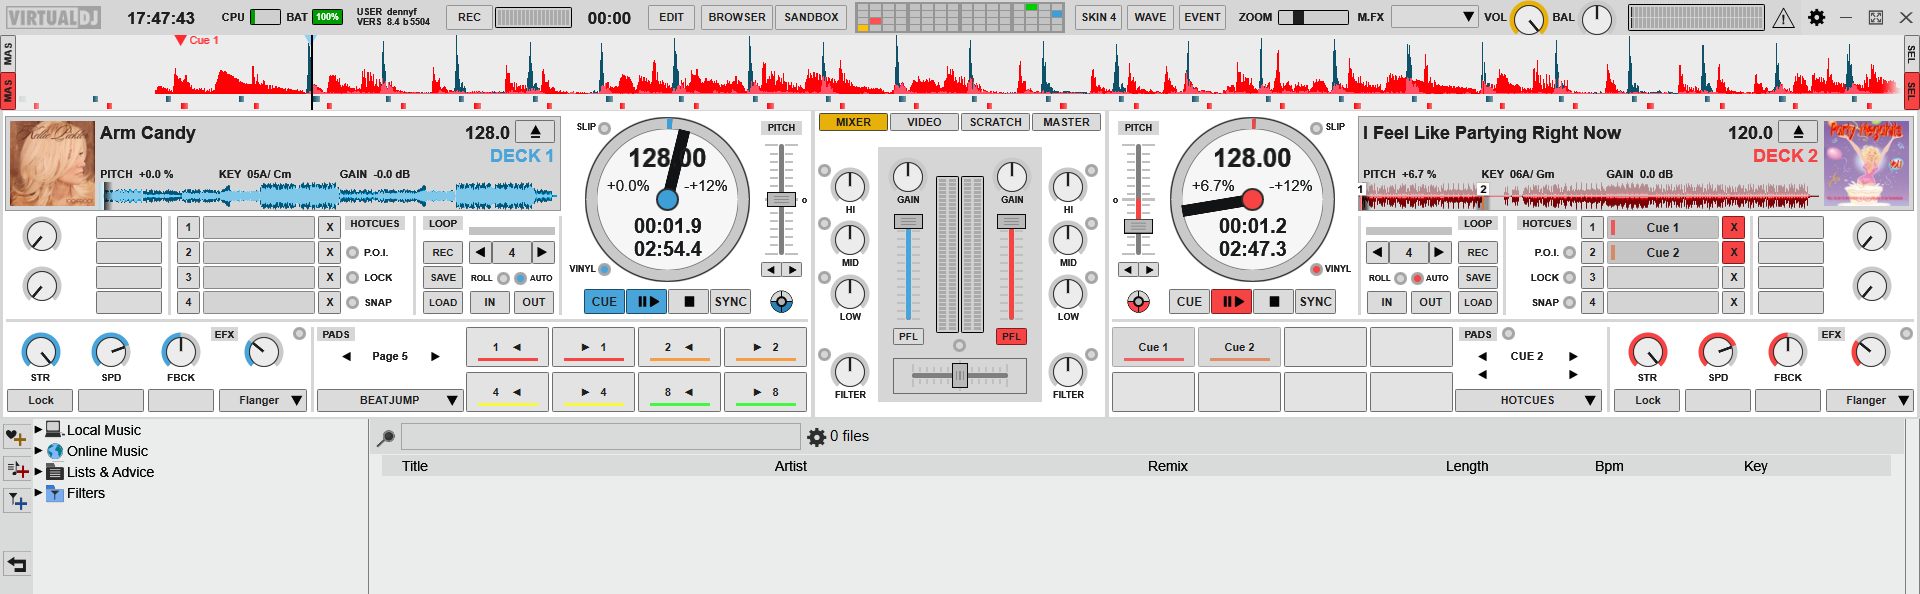Viewport: 1920px width, 594px height.
Task: Toggle left channel PFL headphone cue
Action: [908, 336]
